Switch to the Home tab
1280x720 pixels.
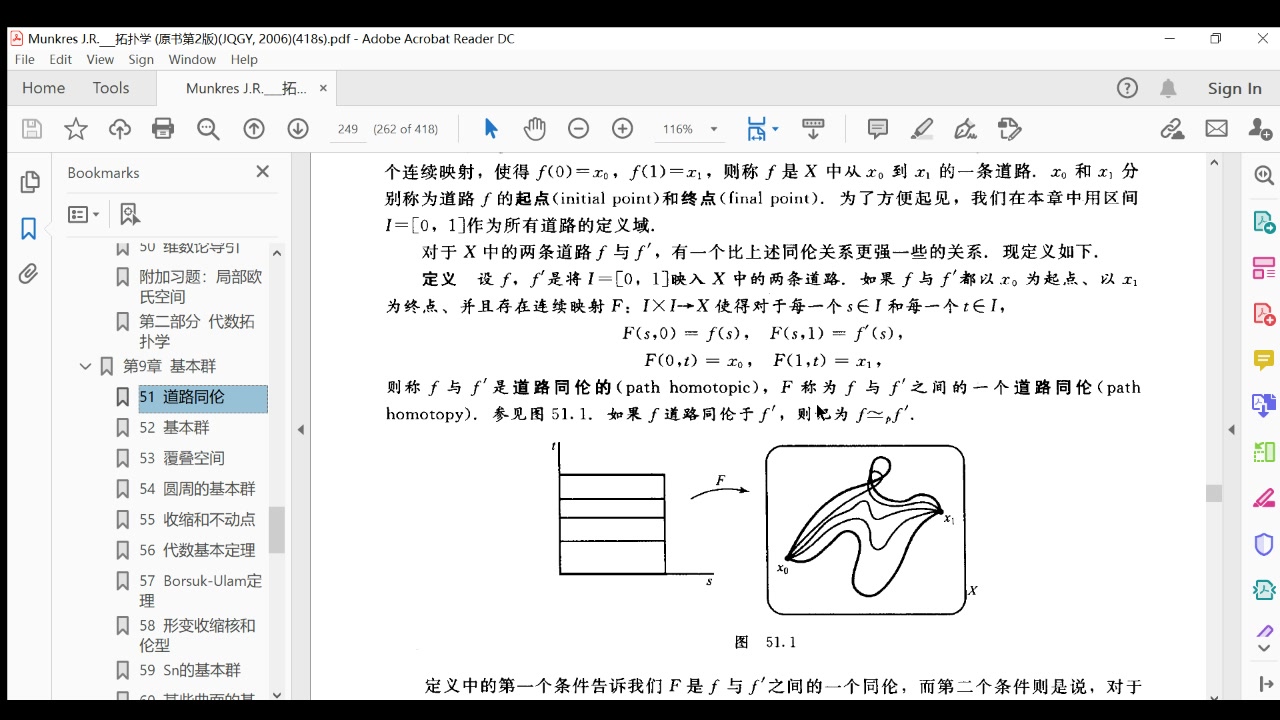point(44,88)
